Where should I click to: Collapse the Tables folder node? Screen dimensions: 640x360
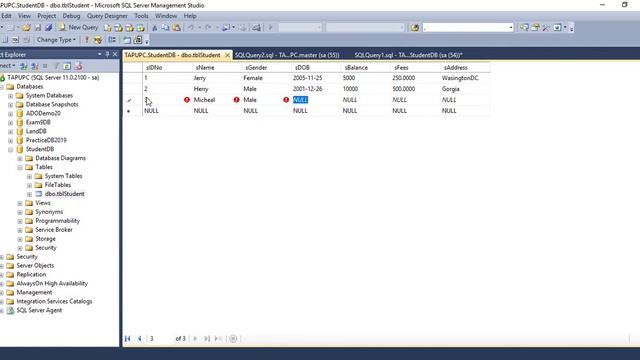click(x=20, y=167)
